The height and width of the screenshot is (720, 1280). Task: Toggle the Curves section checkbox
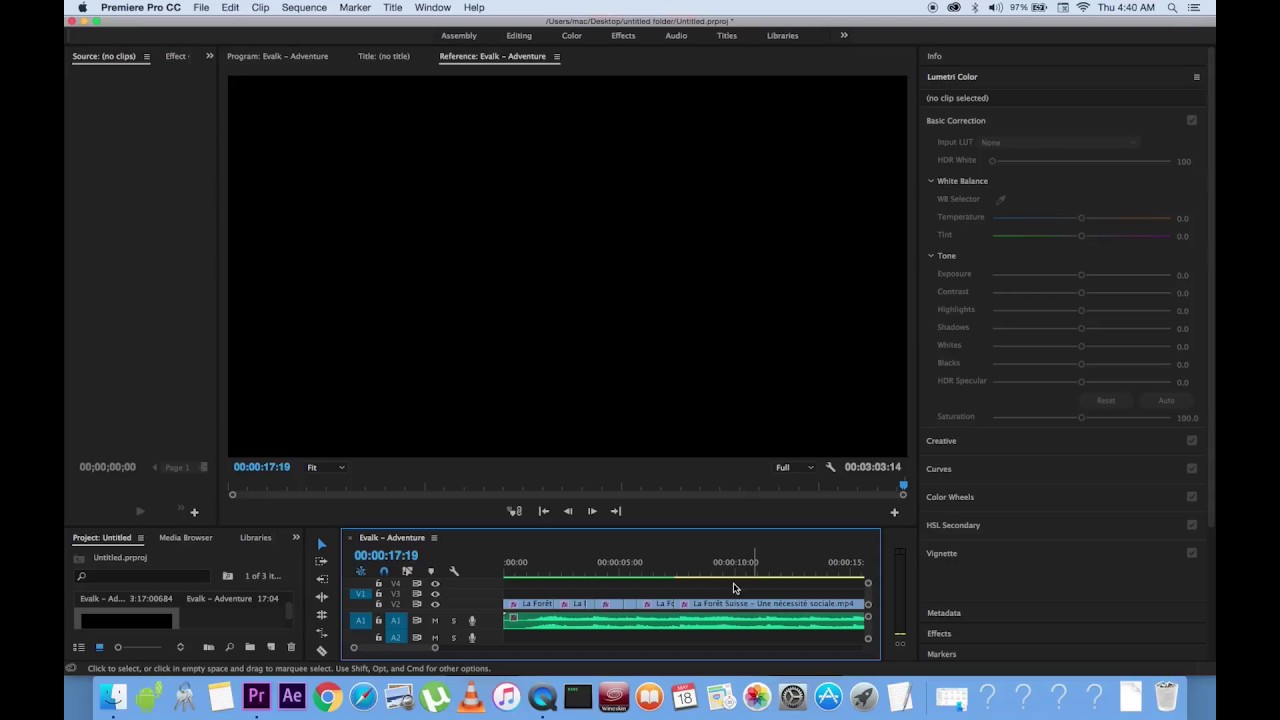coord(1192,468)
